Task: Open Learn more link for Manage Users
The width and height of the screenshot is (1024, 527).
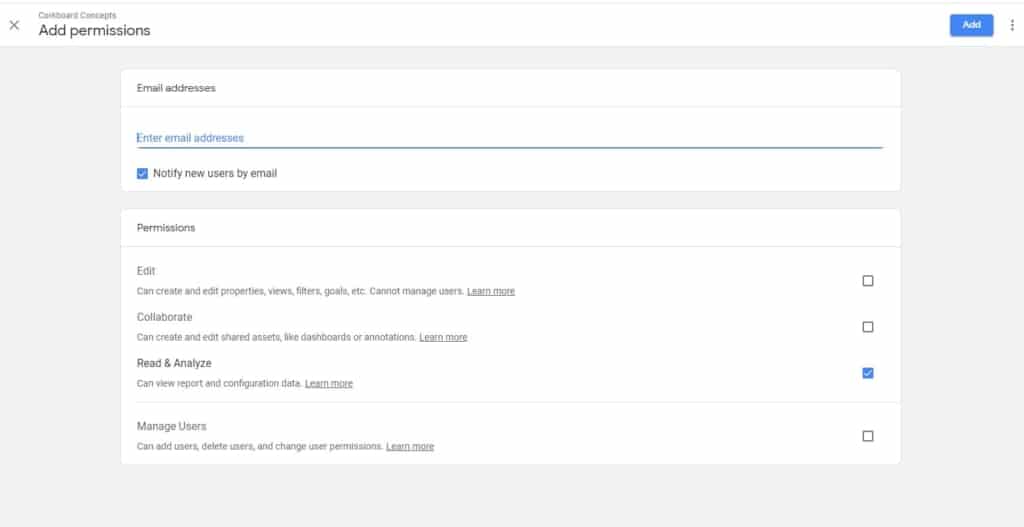Action: pyautogui.click(x=410, y=446)
